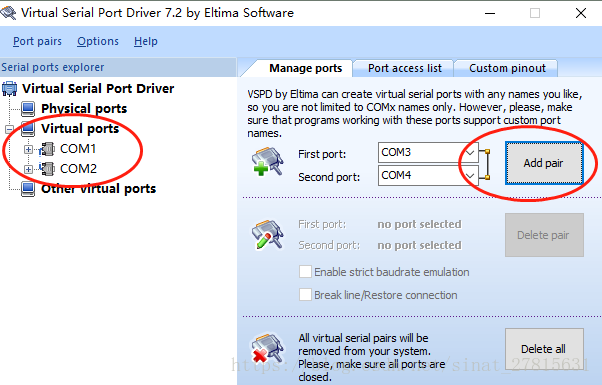Open the First port dropdown arrow
The image size is (602, 385).
coord(470,153)
